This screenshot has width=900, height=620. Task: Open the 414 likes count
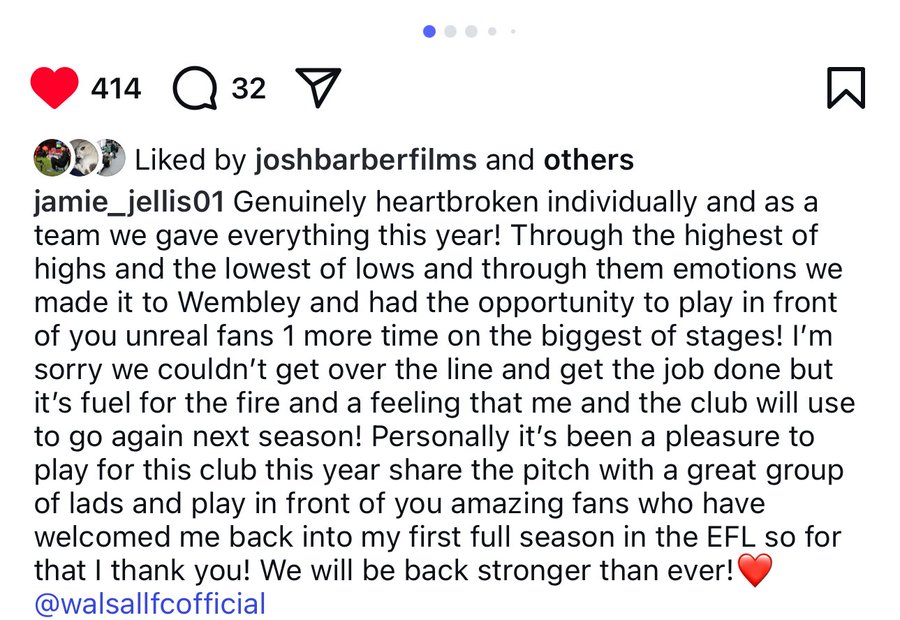[116, 88]
